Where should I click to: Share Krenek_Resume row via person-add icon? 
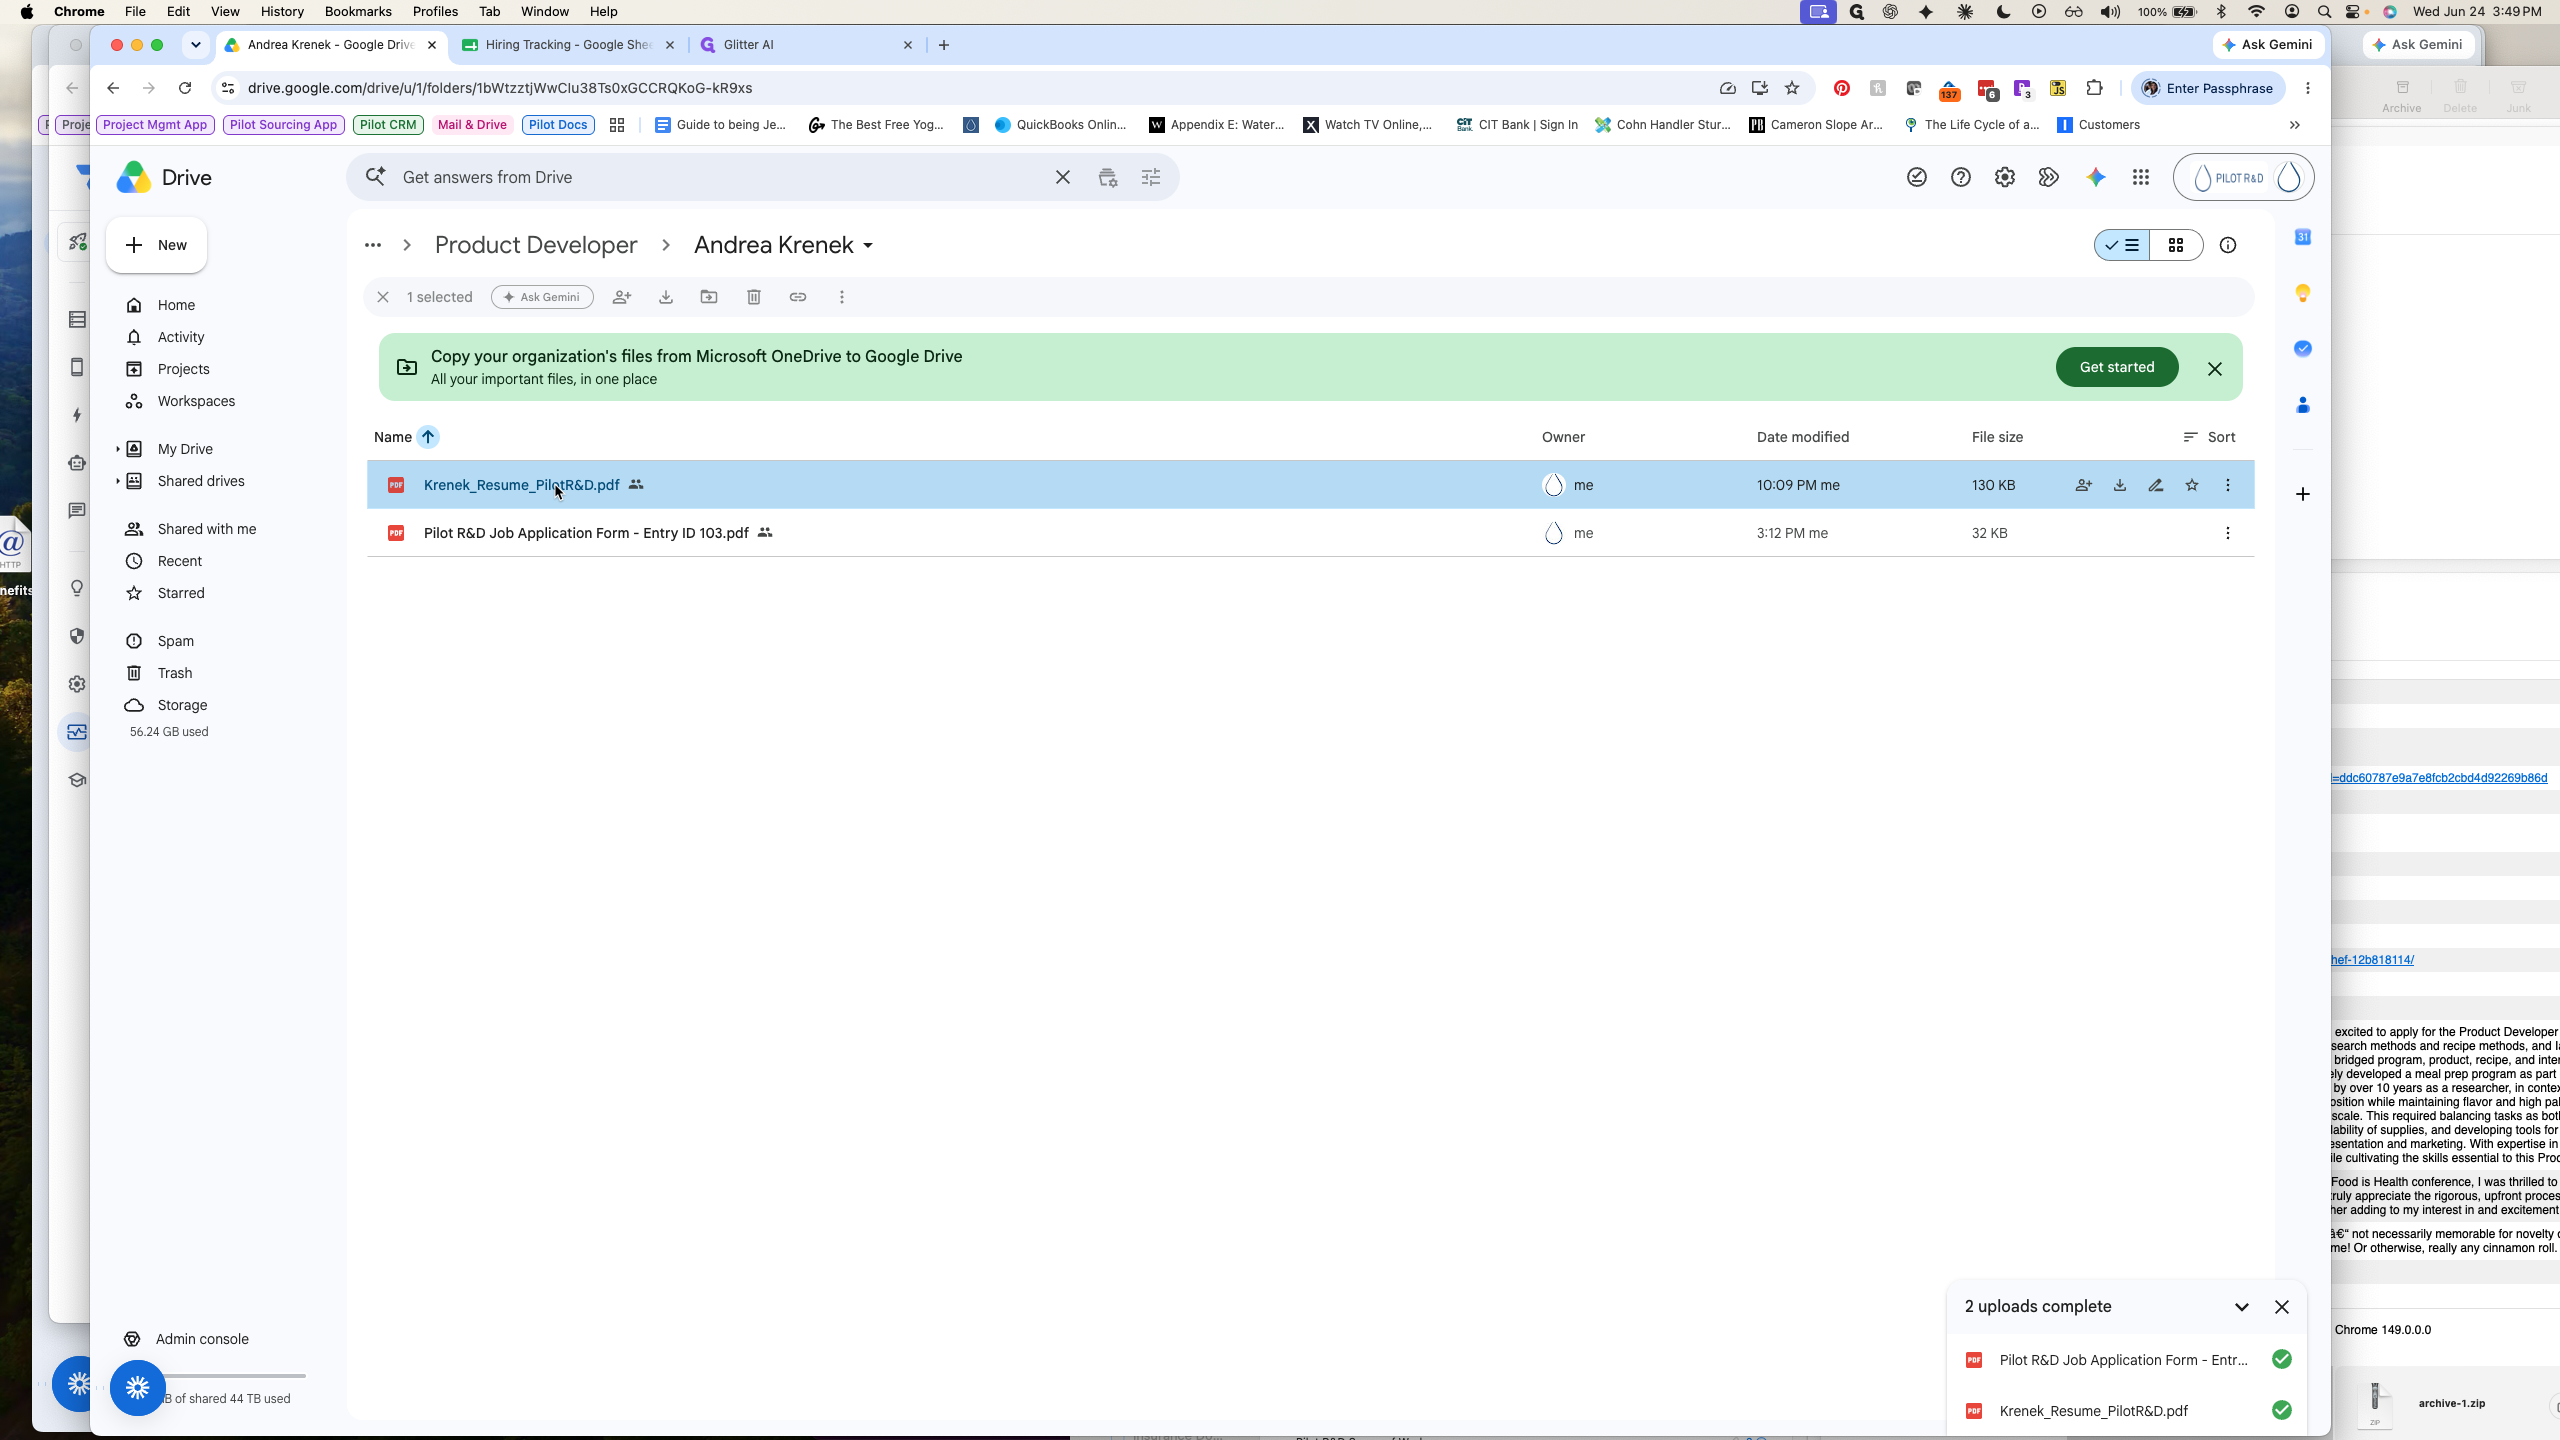[2084, 485]
